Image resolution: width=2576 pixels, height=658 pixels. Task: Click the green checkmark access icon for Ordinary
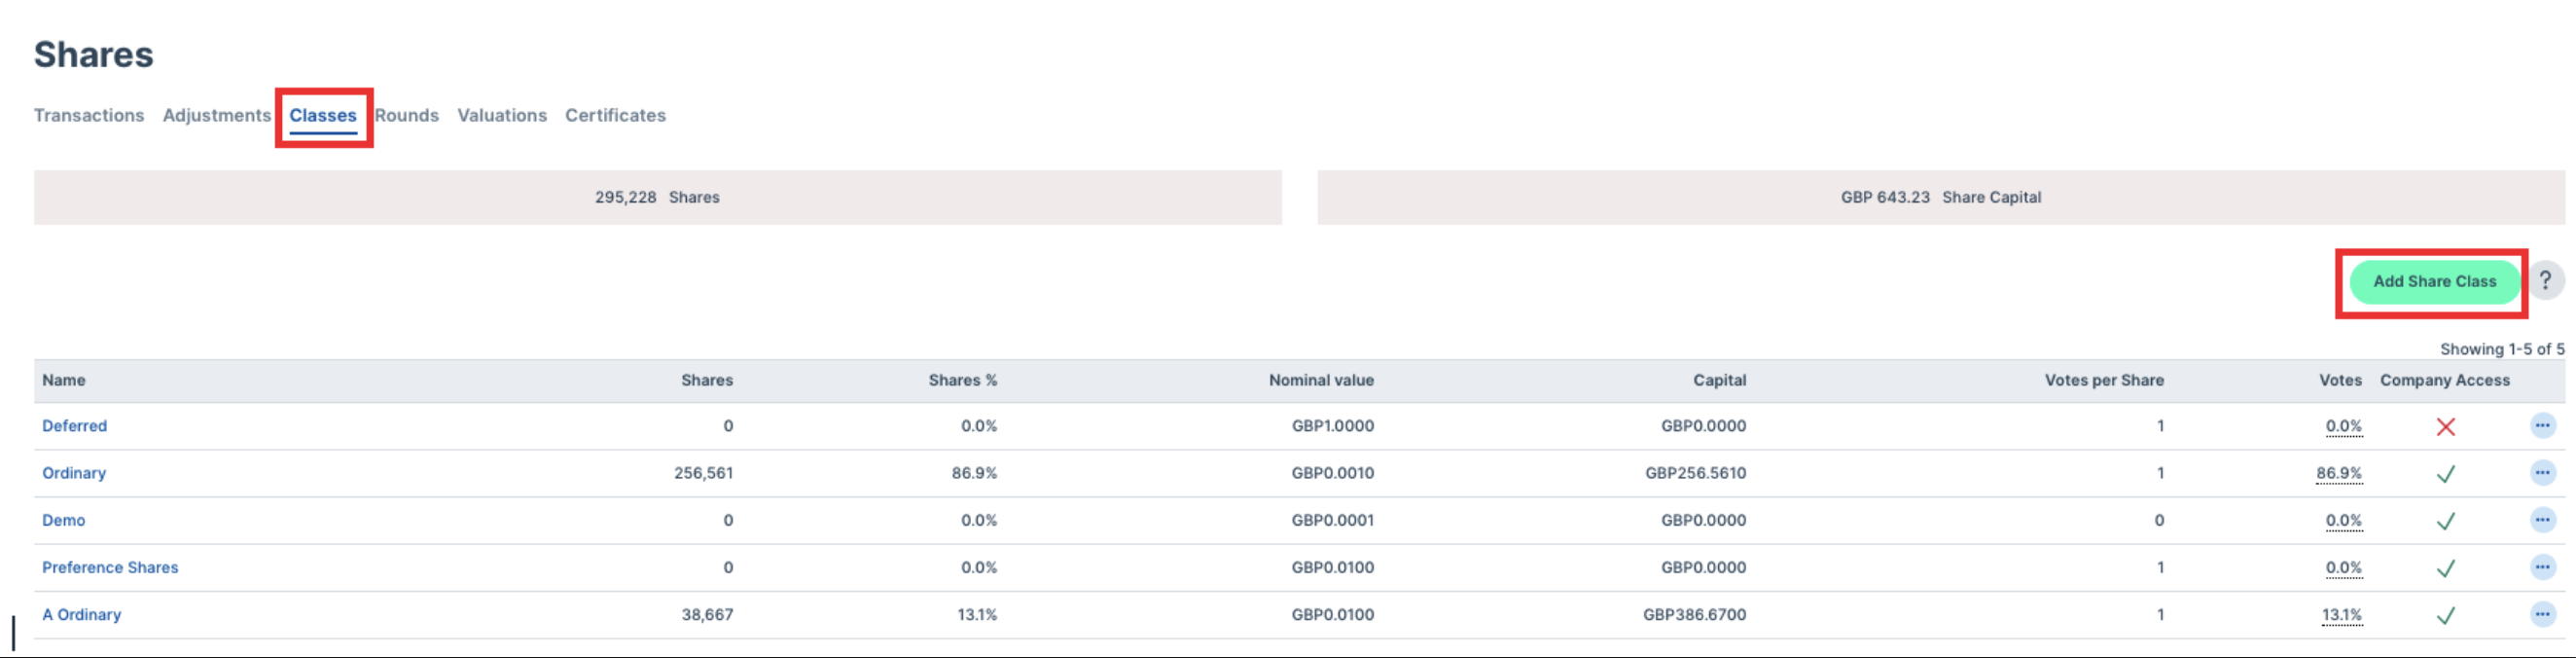pos(2445,474)
